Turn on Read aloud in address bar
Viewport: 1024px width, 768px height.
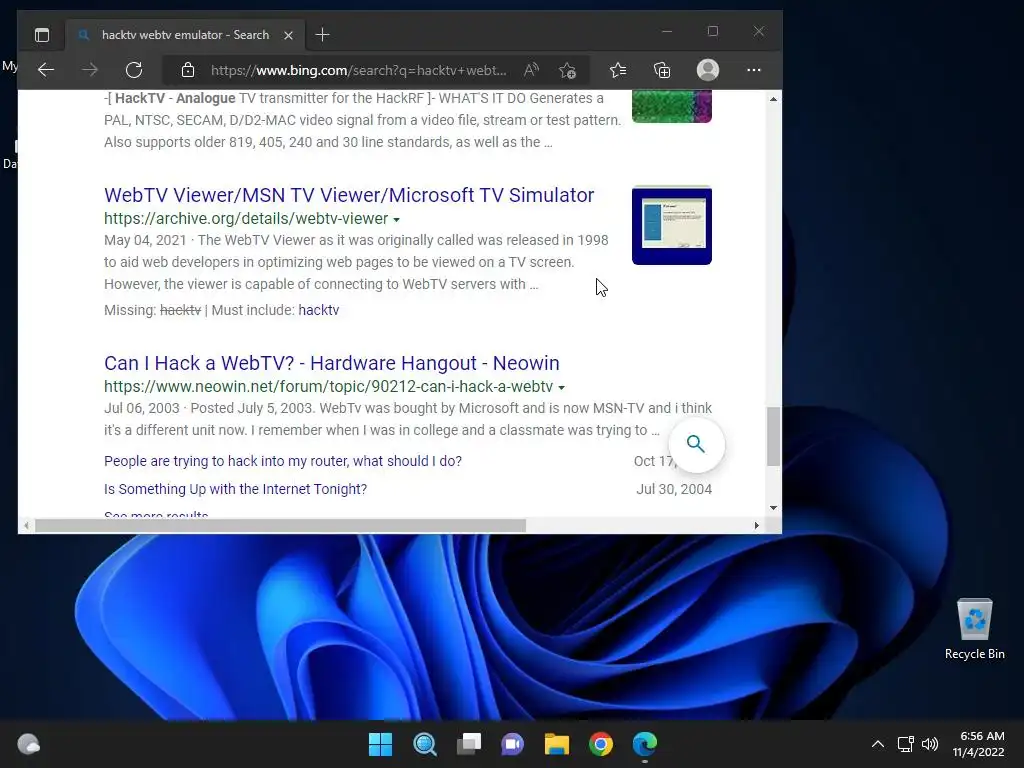click(x=531, y=70)
